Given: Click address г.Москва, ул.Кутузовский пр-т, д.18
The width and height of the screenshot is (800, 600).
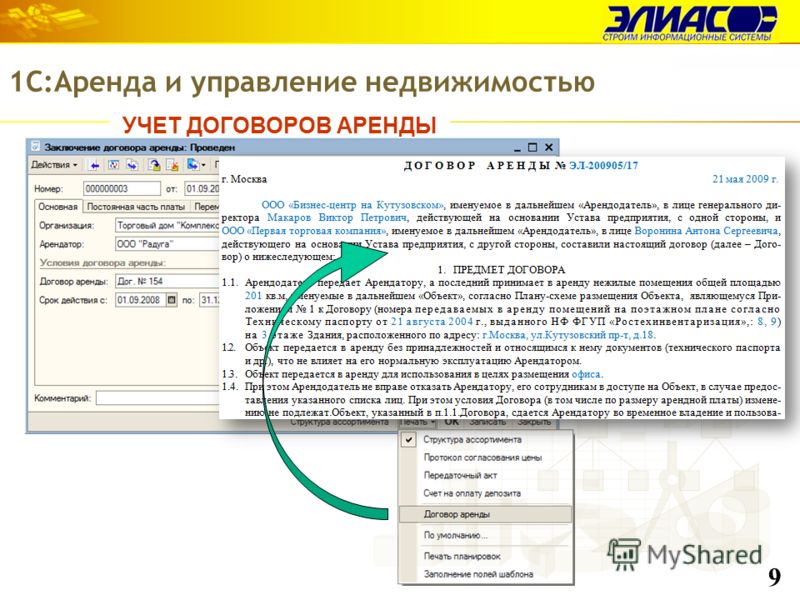Looking at the screenshot, I should coord(569,335).
